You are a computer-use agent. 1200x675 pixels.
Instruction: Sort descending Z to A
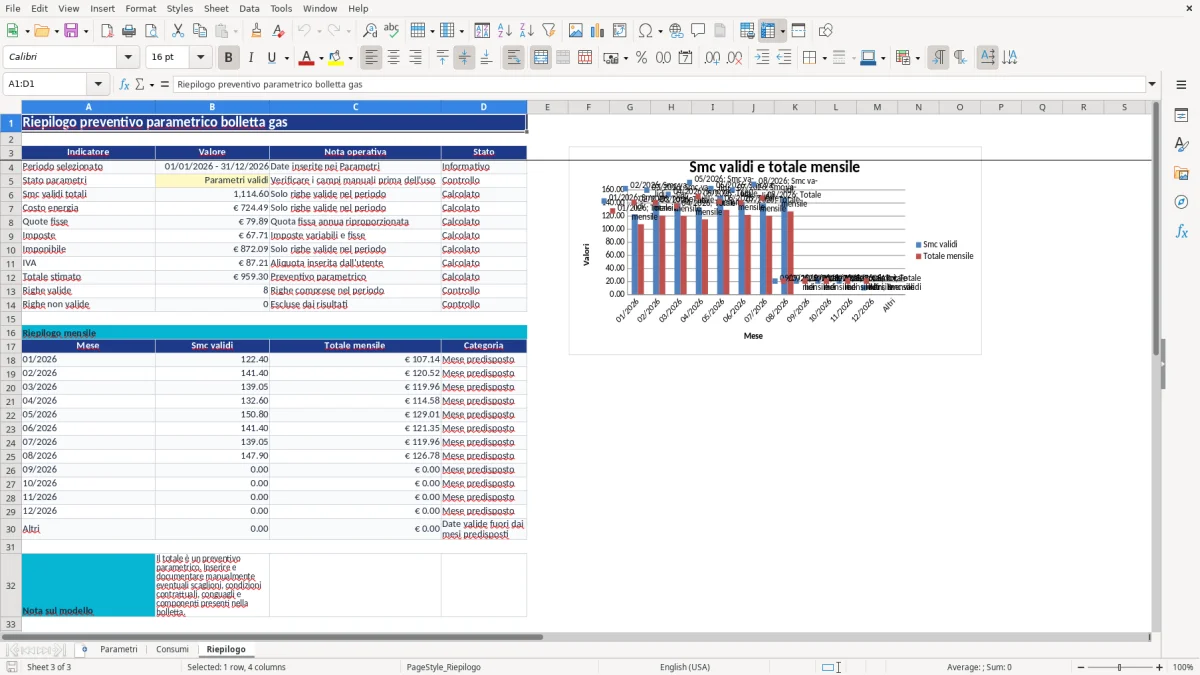click(526, 31)
